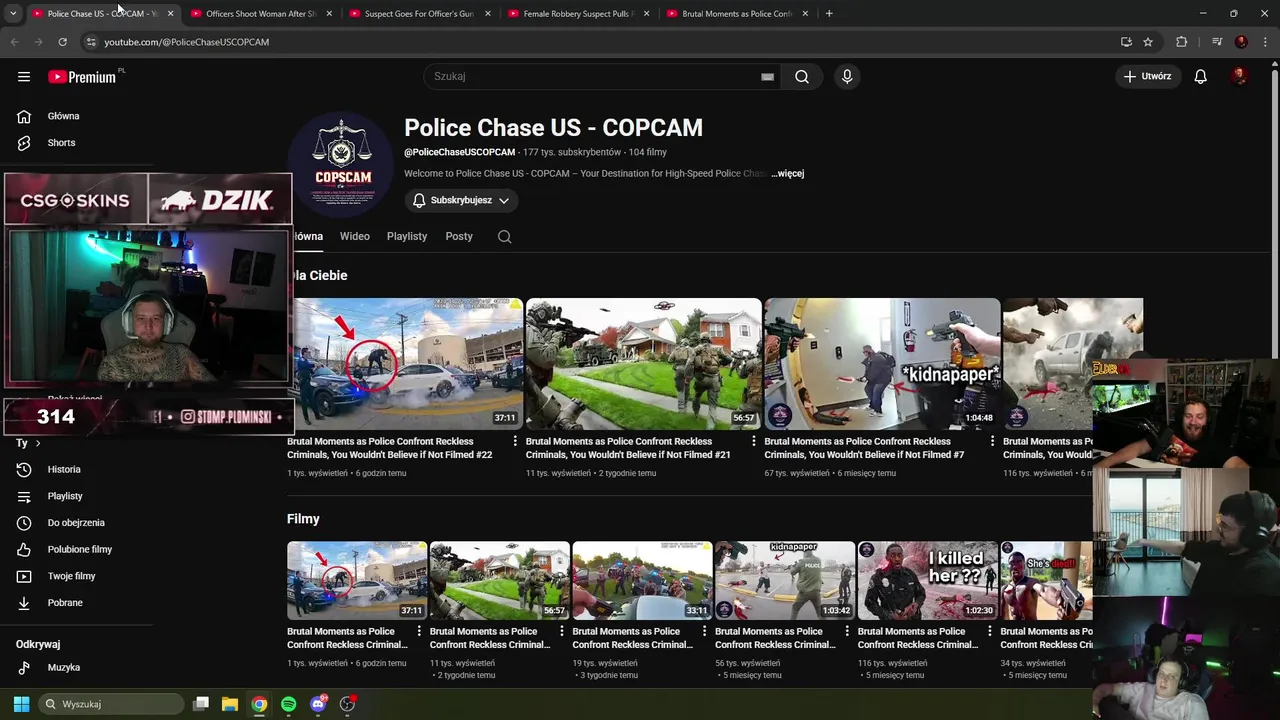Open a new Chrome tab
Viewport: 1280px width, 720px height.
(829, 14)
